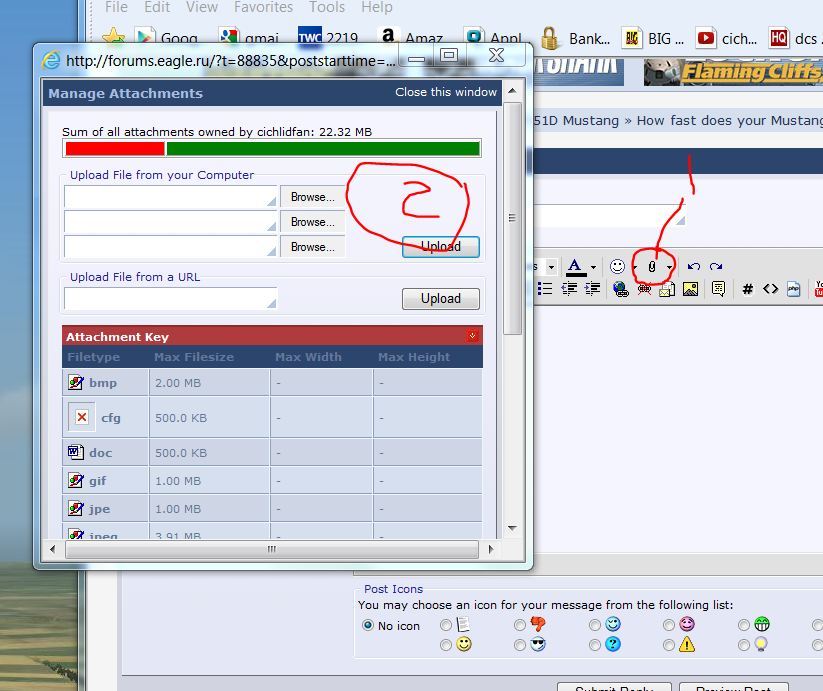Click the text color A icon
823x691 pixels.
(575, 267)
